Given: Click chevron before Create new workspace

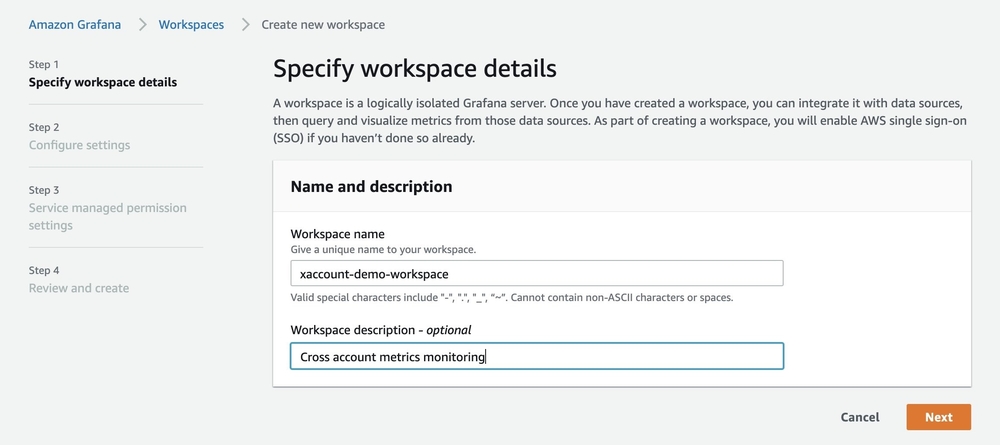Looking at the screenshot, I should [246, 25].
